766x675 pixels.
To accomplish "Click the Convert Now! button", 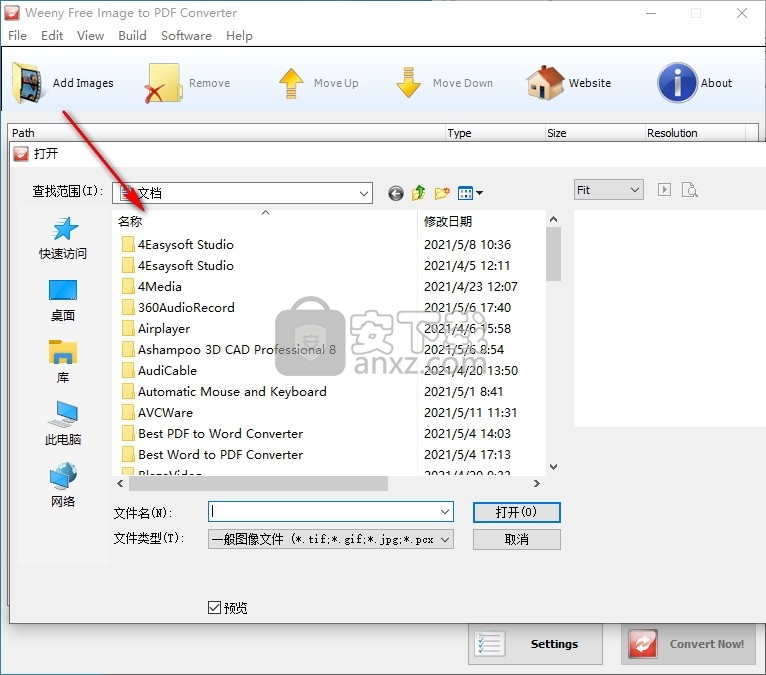I will (688, 644).
